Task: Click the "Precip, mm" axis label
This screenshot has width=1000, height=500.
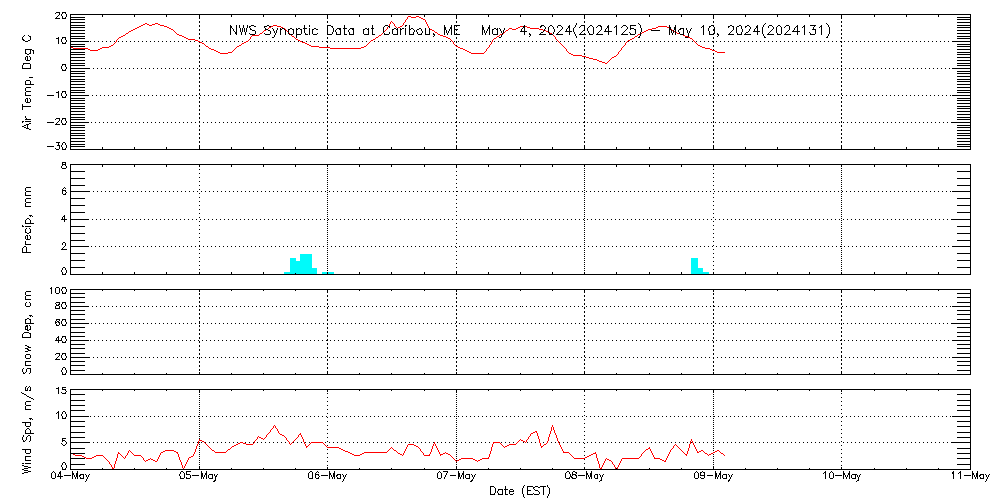Action: [x=28, y=218]
